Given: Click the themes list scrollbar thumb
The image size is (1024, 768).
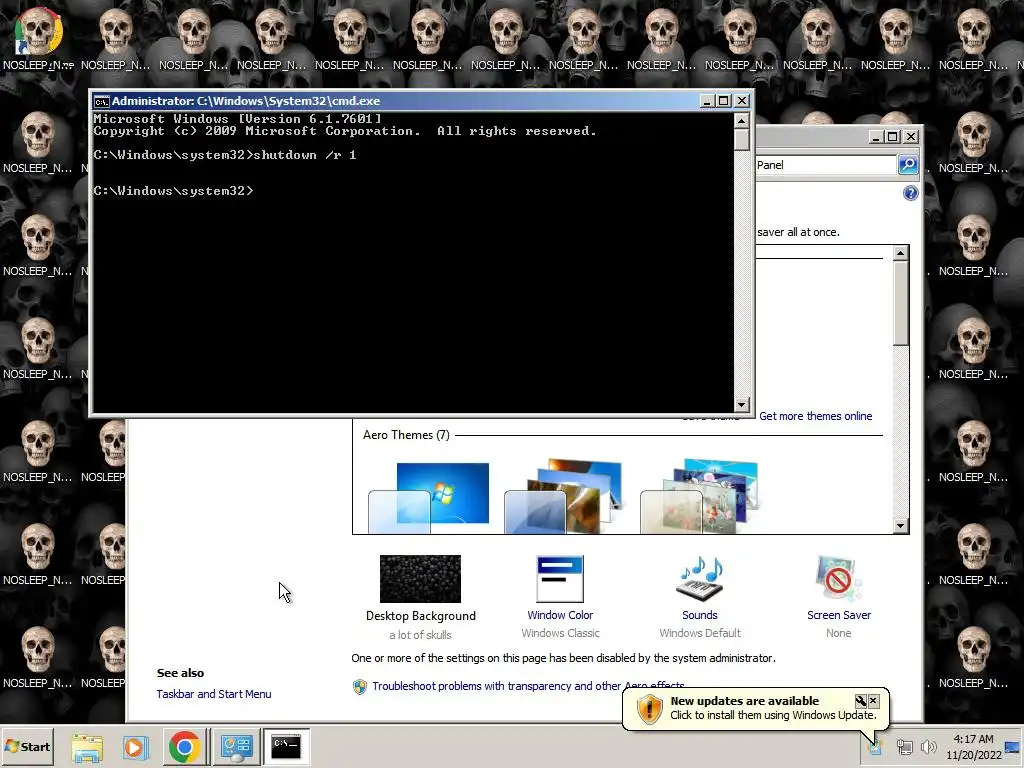Looking at the screenshot, I should coord(901,303).
